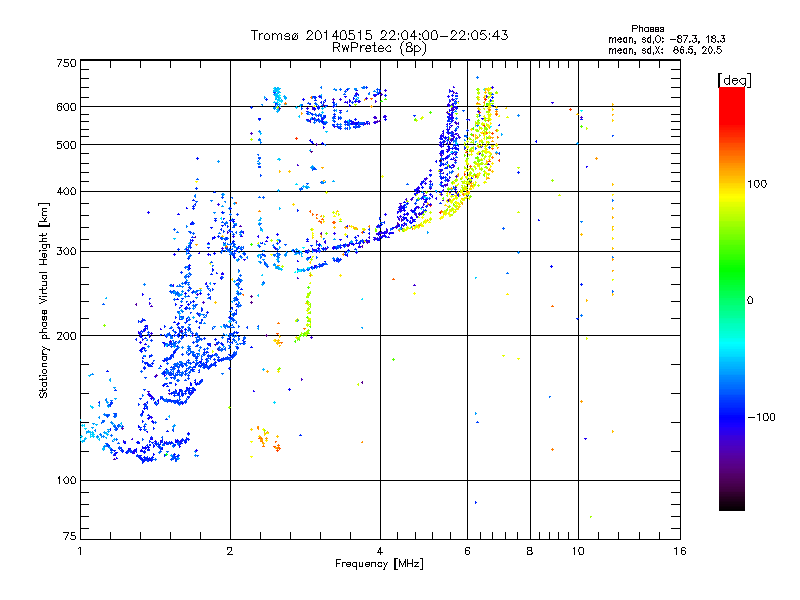Click the 'mean, sd,X: 86.5, 20.5' statistics line
The image size is (800, 600).
tap(665, 50)
